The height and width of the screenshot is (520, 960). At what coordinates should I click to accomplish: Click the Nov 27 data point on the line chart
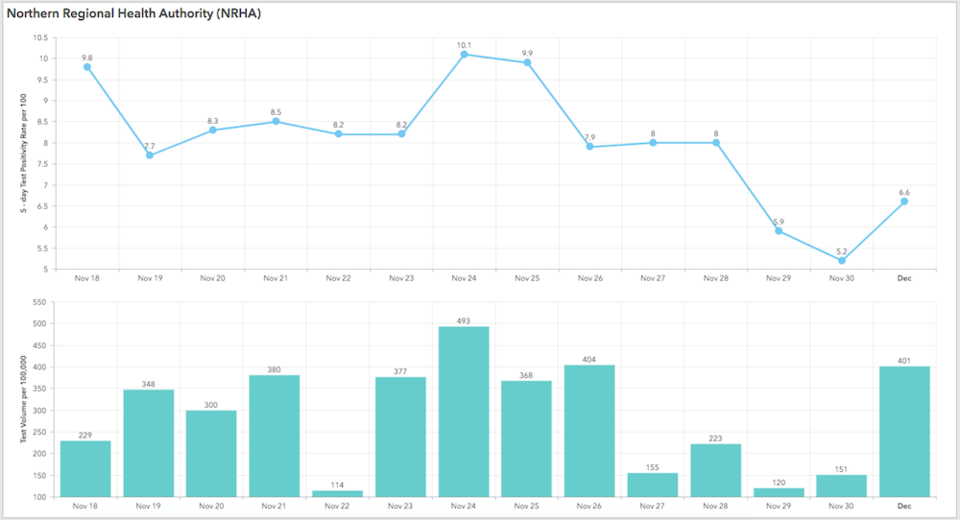653,143
